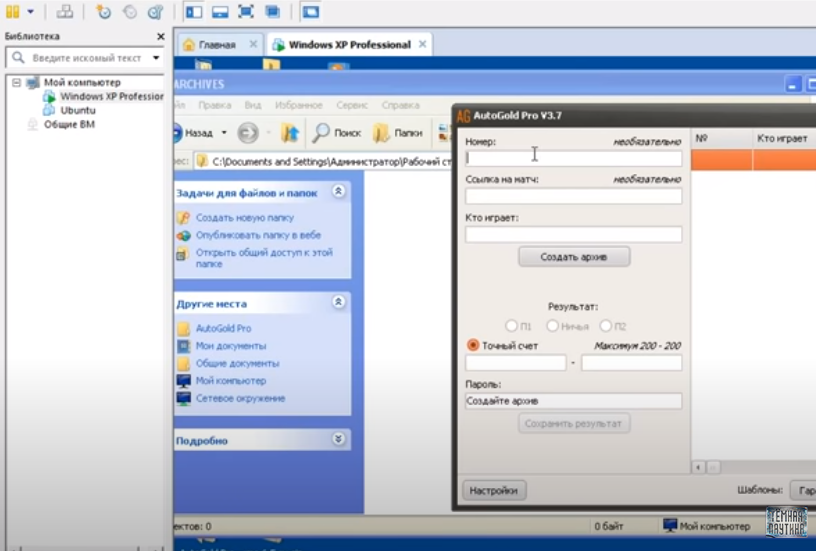This screenshot has width=816, height=551.
Task: Select the Ничья result radio button
Action: (553, 326)
